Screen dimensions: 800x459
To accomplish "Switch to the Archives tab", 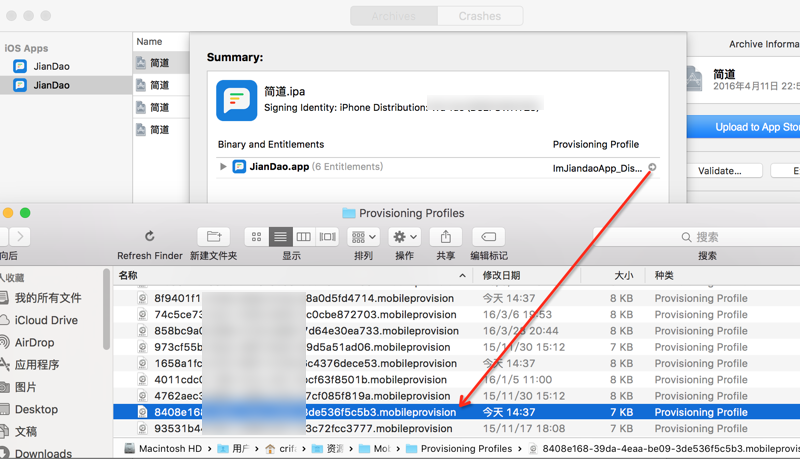I will pos(394,16).
